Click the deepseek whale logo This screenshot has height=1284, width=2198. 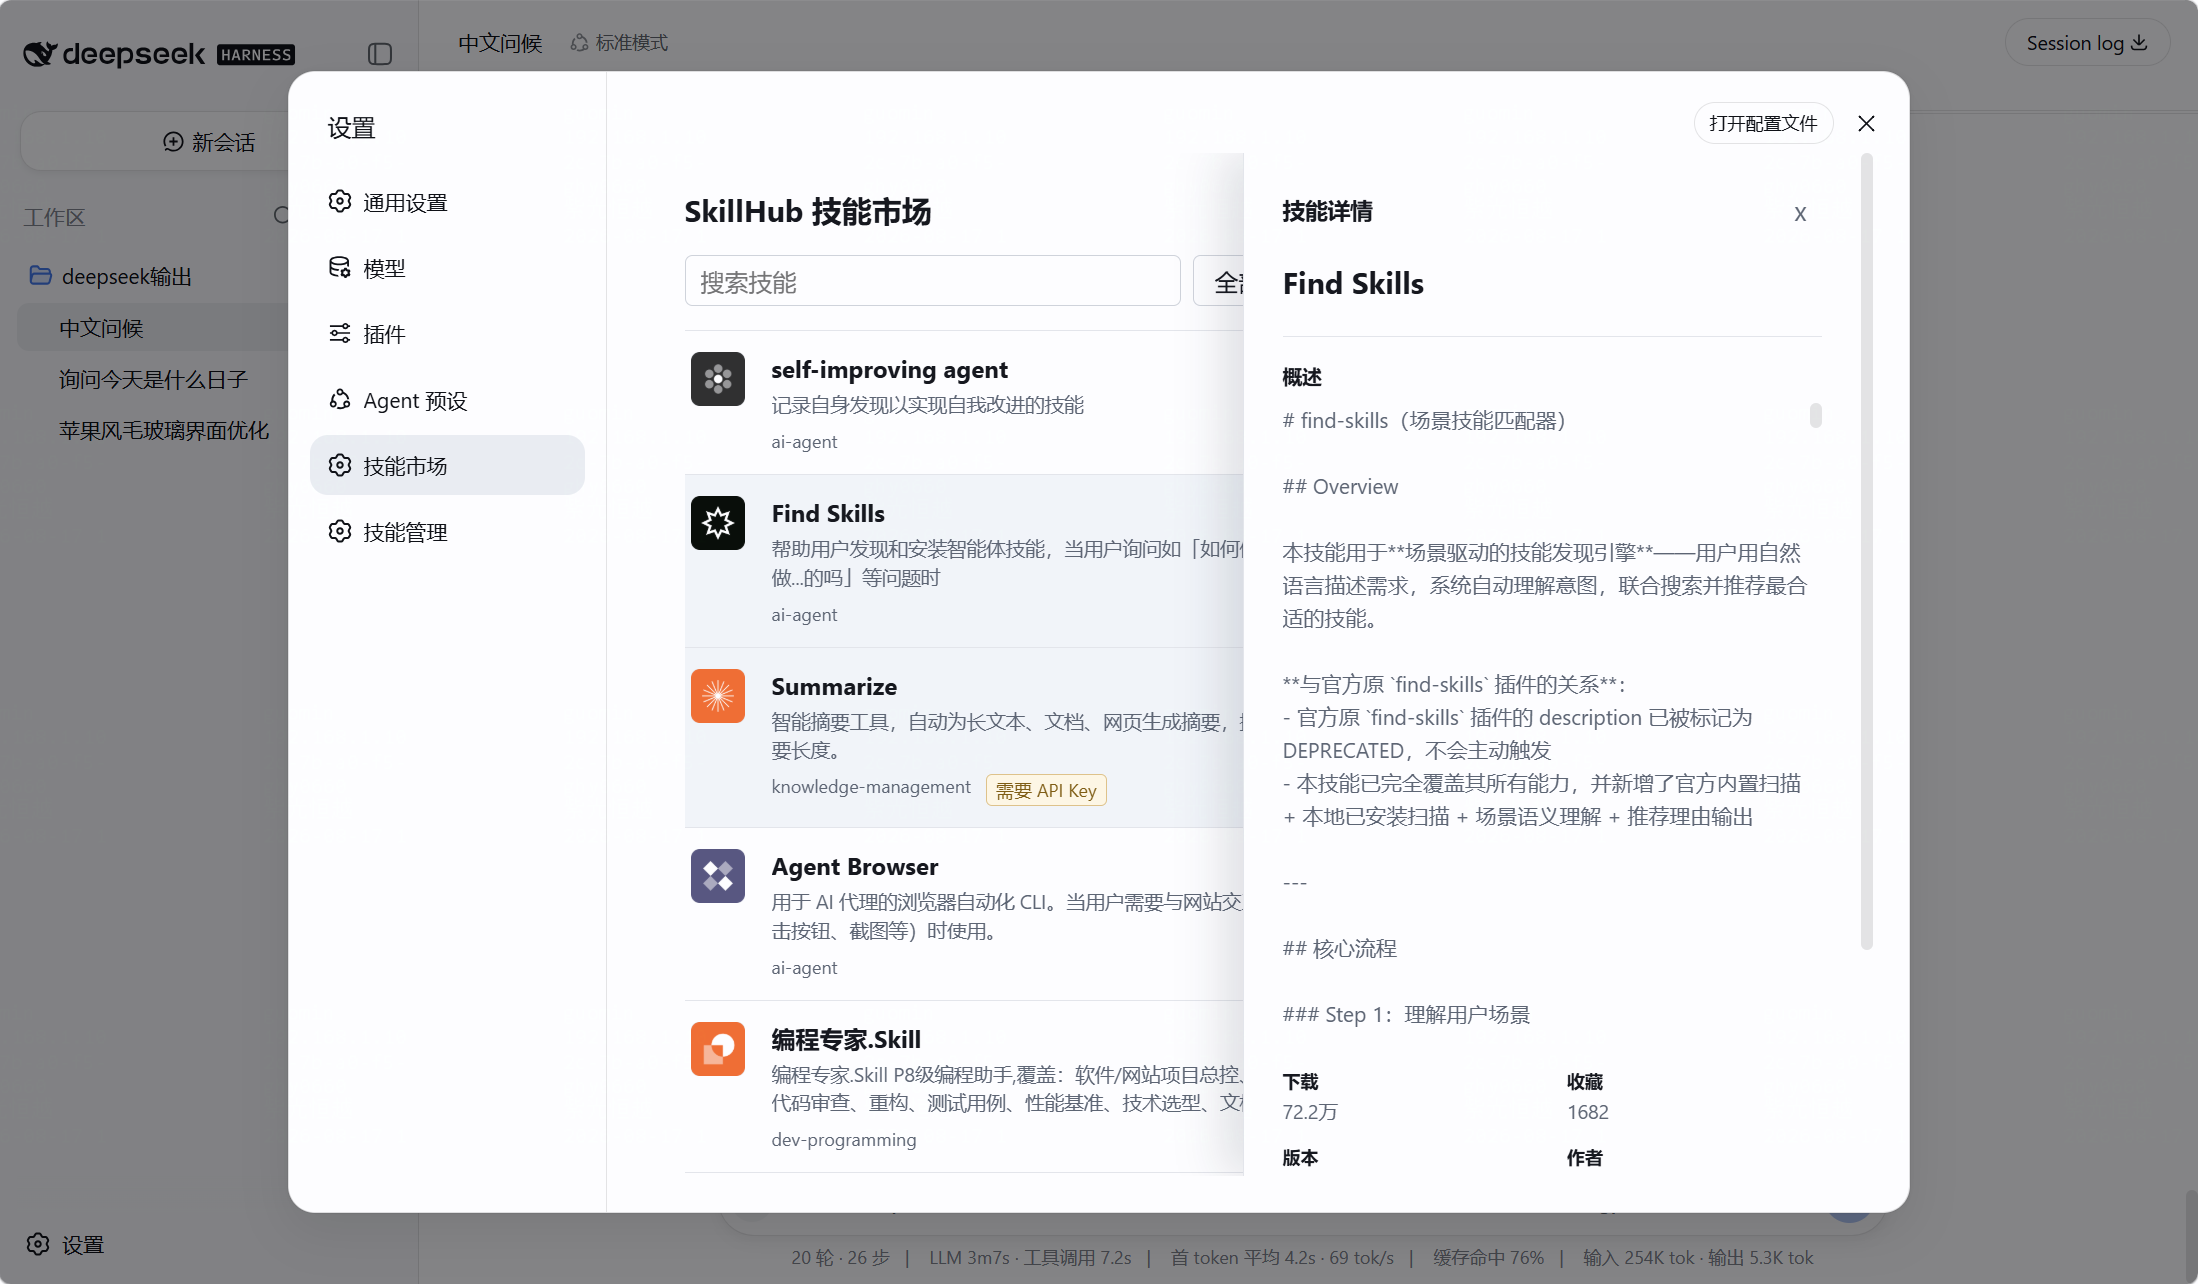39,53
